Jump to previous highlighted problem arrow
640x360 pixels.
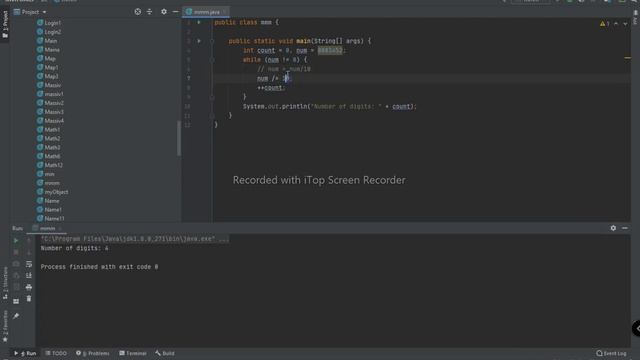coord(616,24)
